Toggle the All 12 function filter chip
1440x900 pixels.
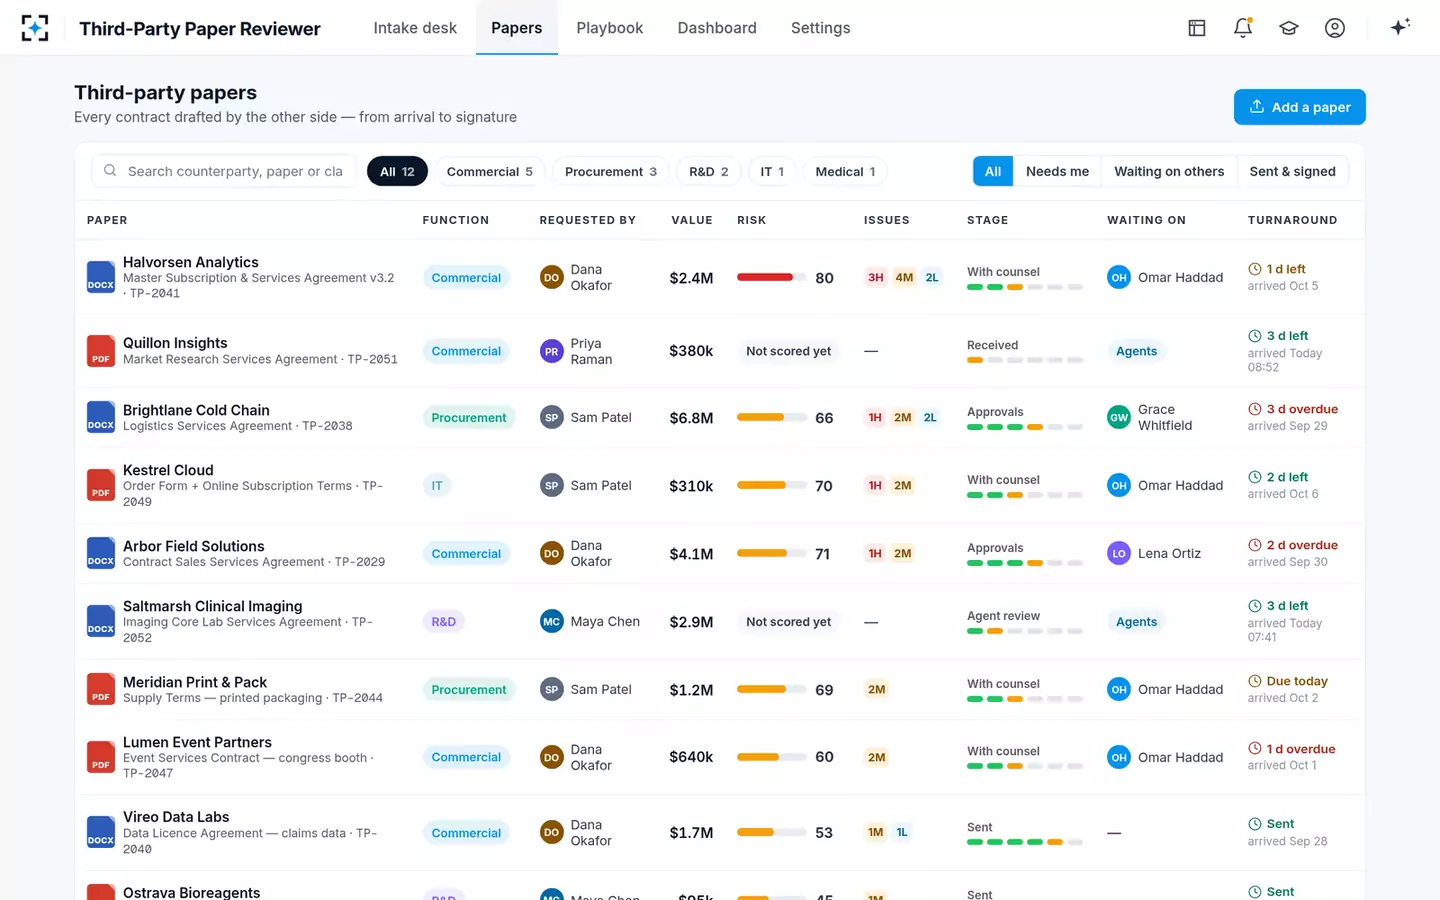tap(397, 171)
